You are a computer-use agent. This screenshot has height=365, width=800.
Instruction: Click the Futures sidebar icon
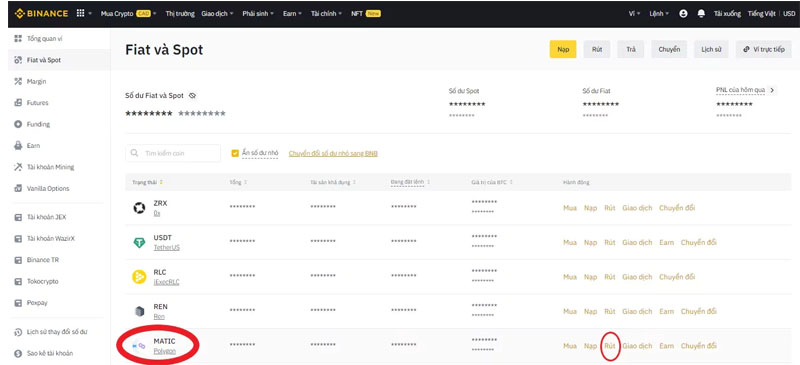point(18,103)
